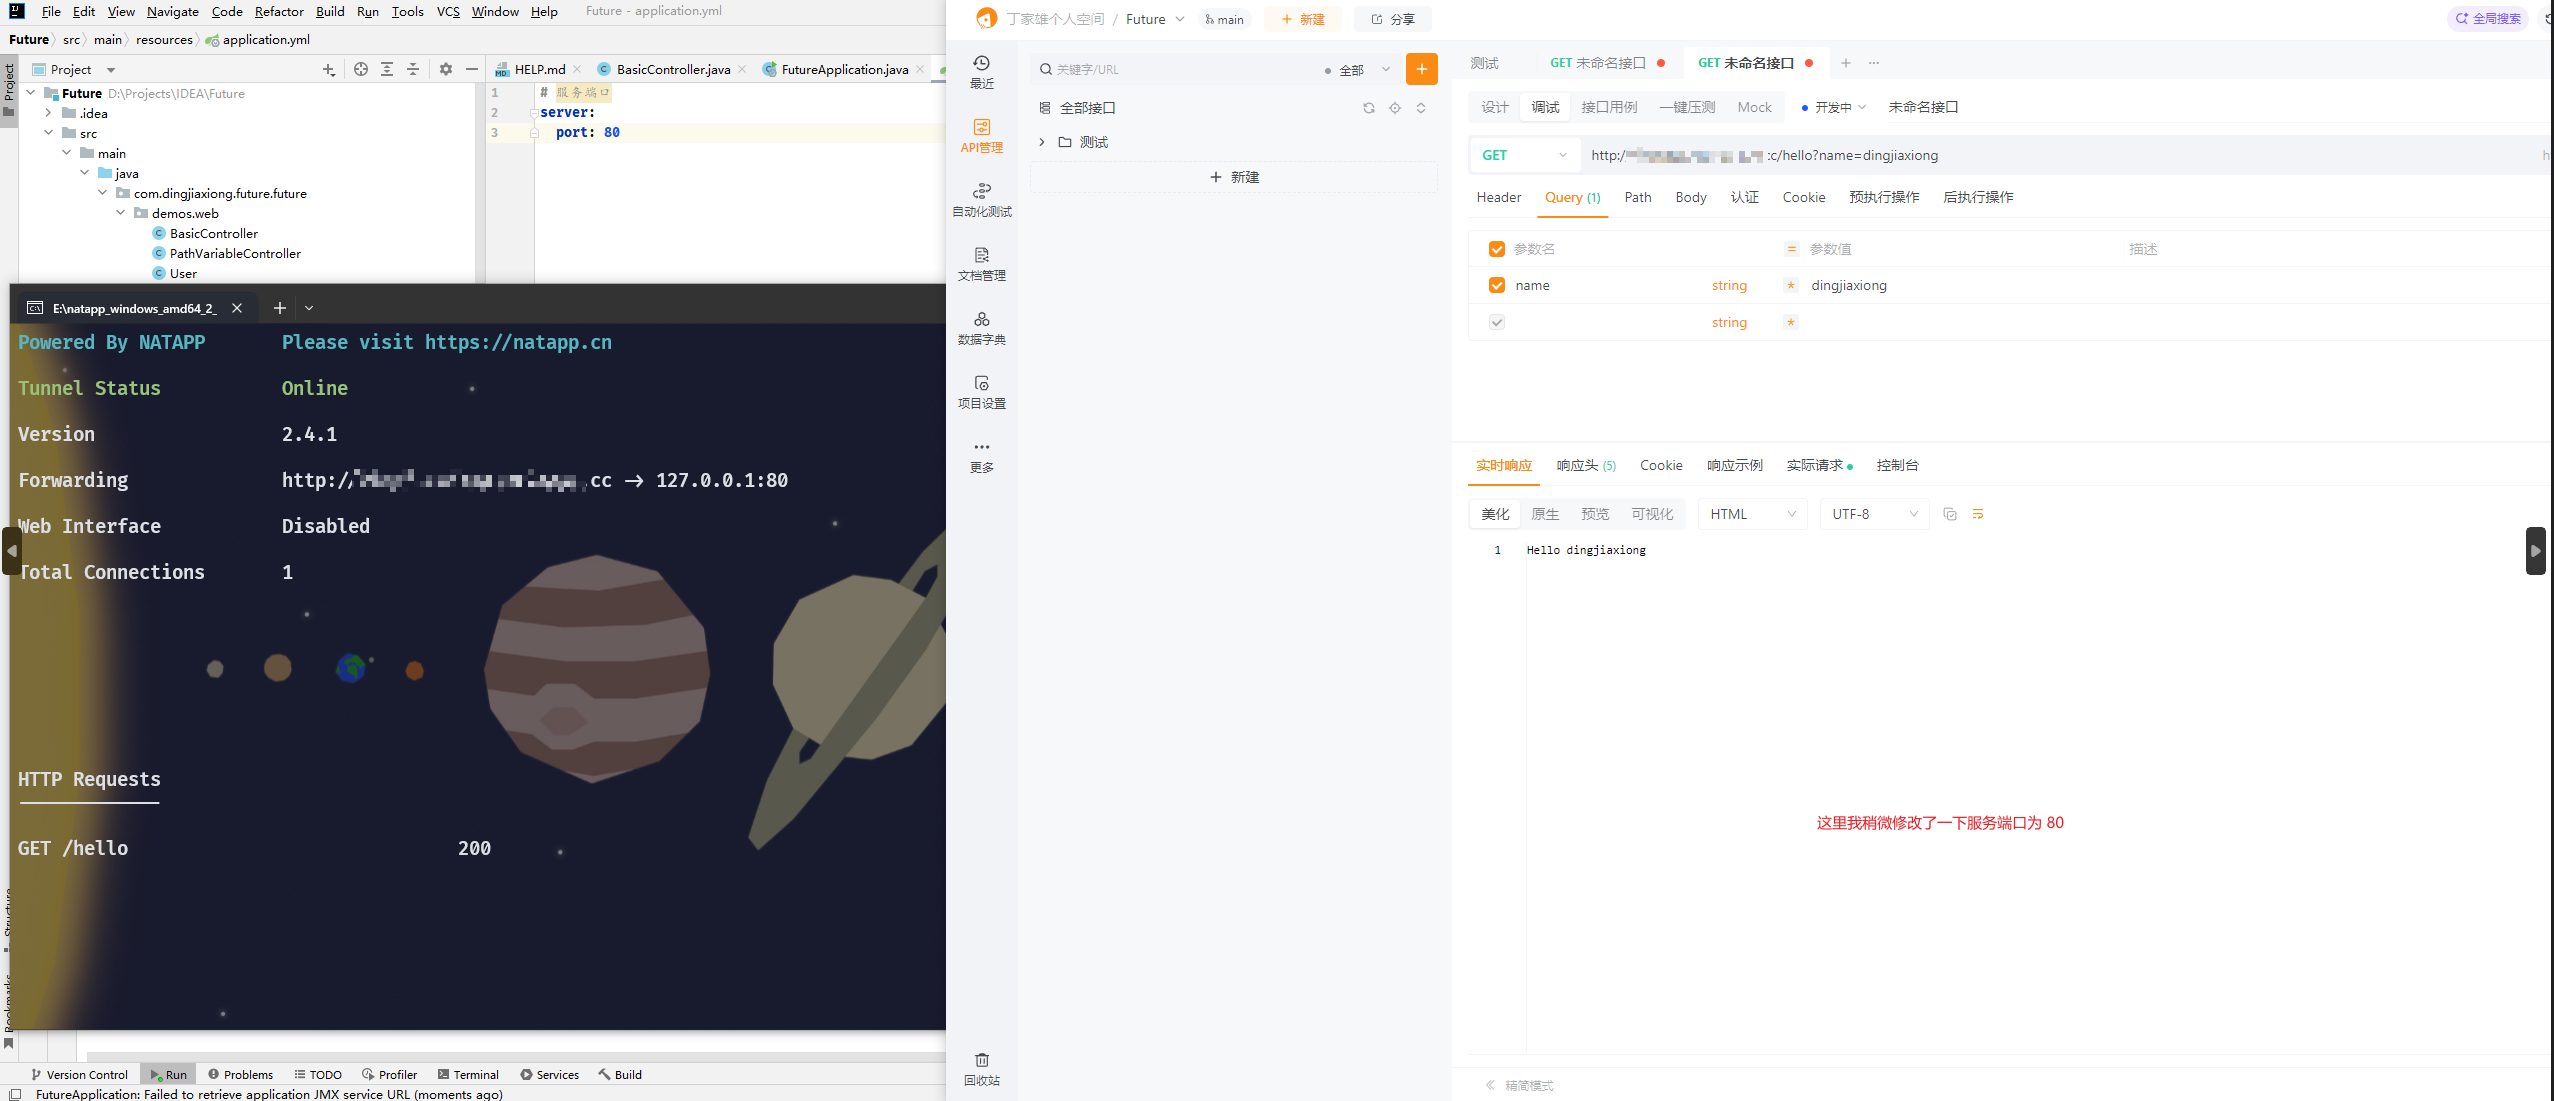This screenshot has width=2554, height=1101.
Task: Collapse the demos.web package in Project tree
Action: (120, 213)
